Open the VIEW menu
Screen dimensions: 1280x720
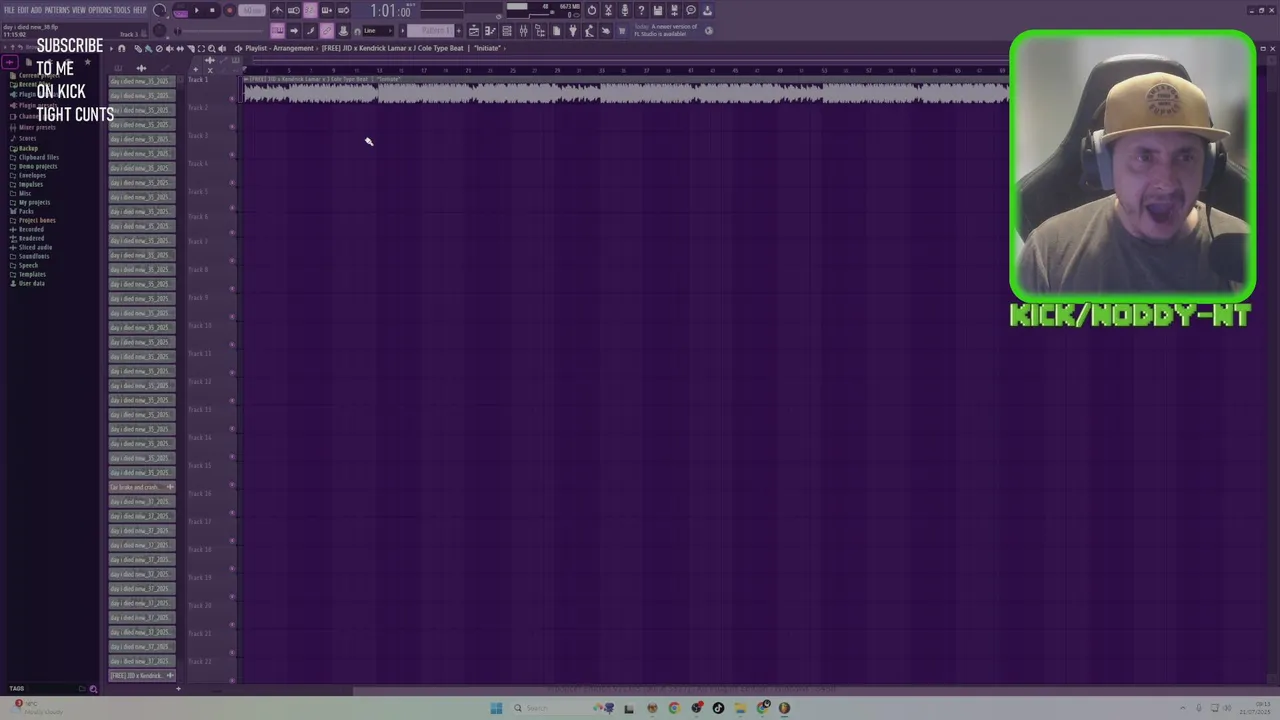tap(79, 10)
